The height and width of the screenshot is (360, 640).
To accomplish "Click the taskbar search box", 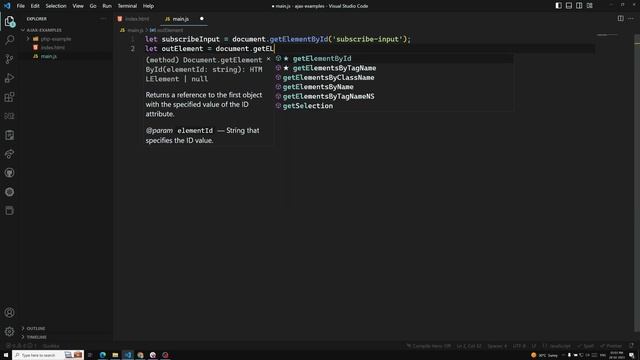I will [48, 355].
